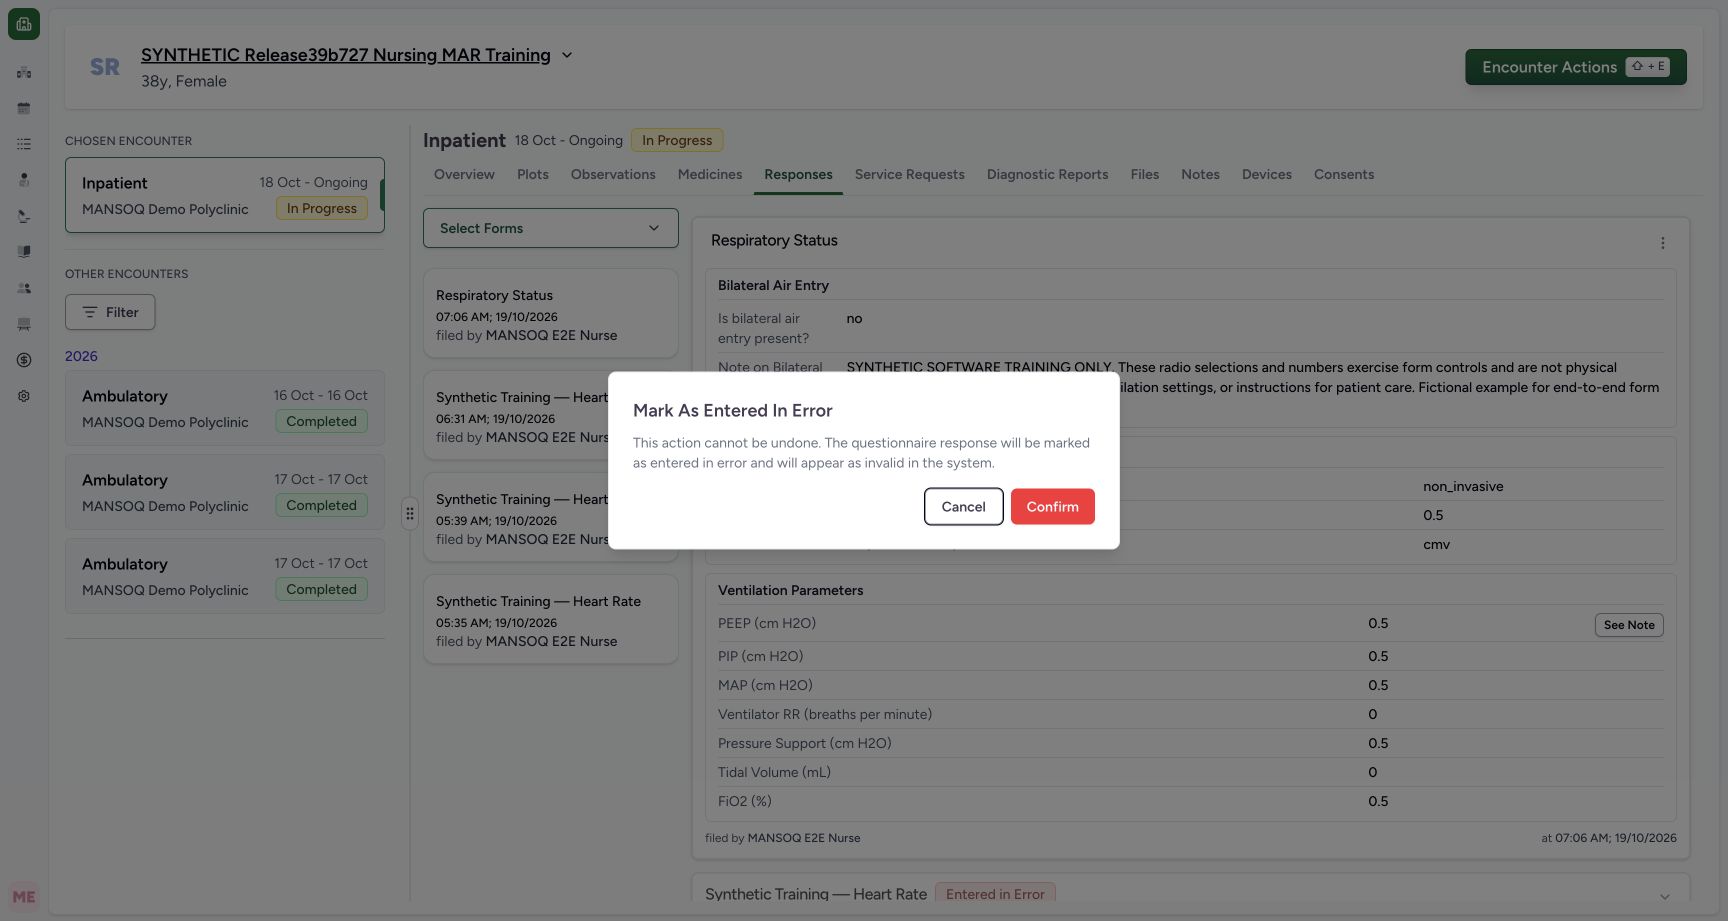Open the presentation board sidebar icon

(x=24, y=324)
